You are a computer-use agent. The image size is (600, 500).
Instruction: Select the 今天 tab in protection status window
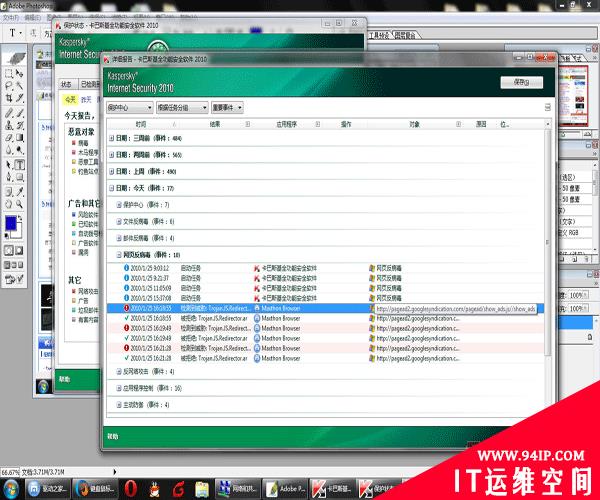tap(70, 100)
